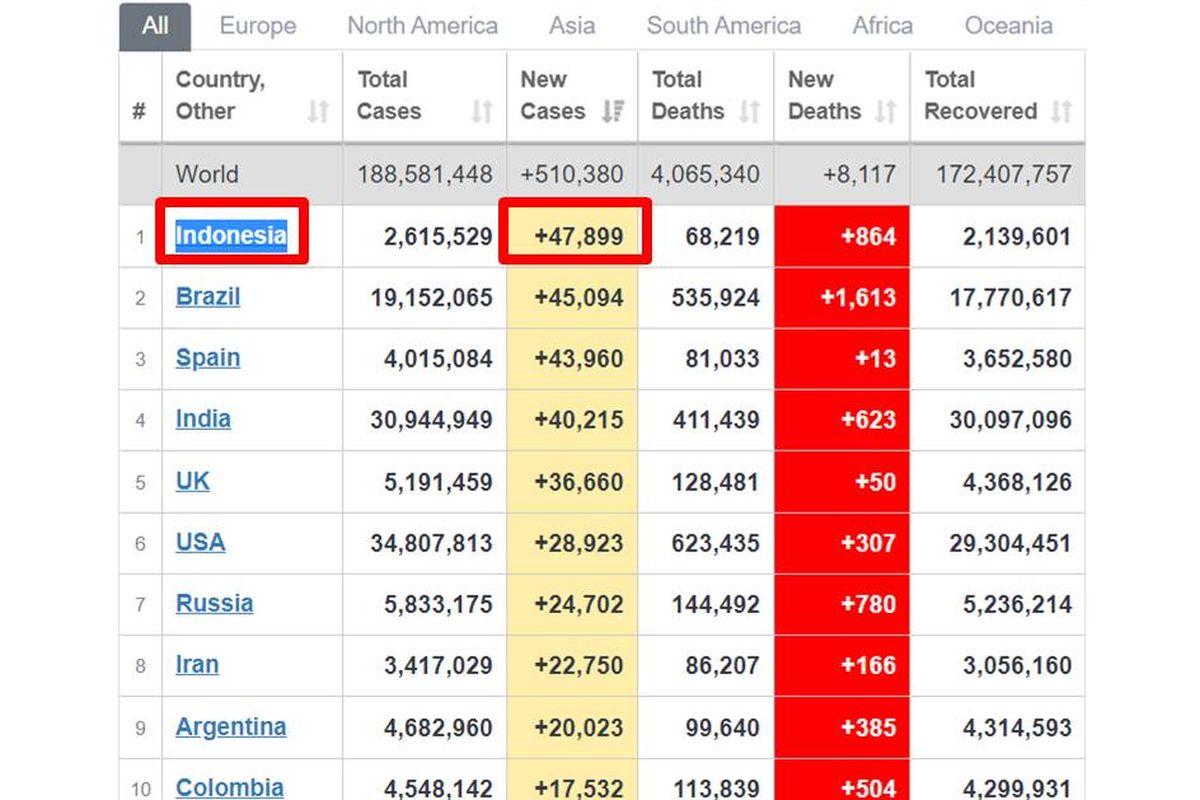1200x800 pixels.
Task: Click the UK link
Action: click(193, 481)
